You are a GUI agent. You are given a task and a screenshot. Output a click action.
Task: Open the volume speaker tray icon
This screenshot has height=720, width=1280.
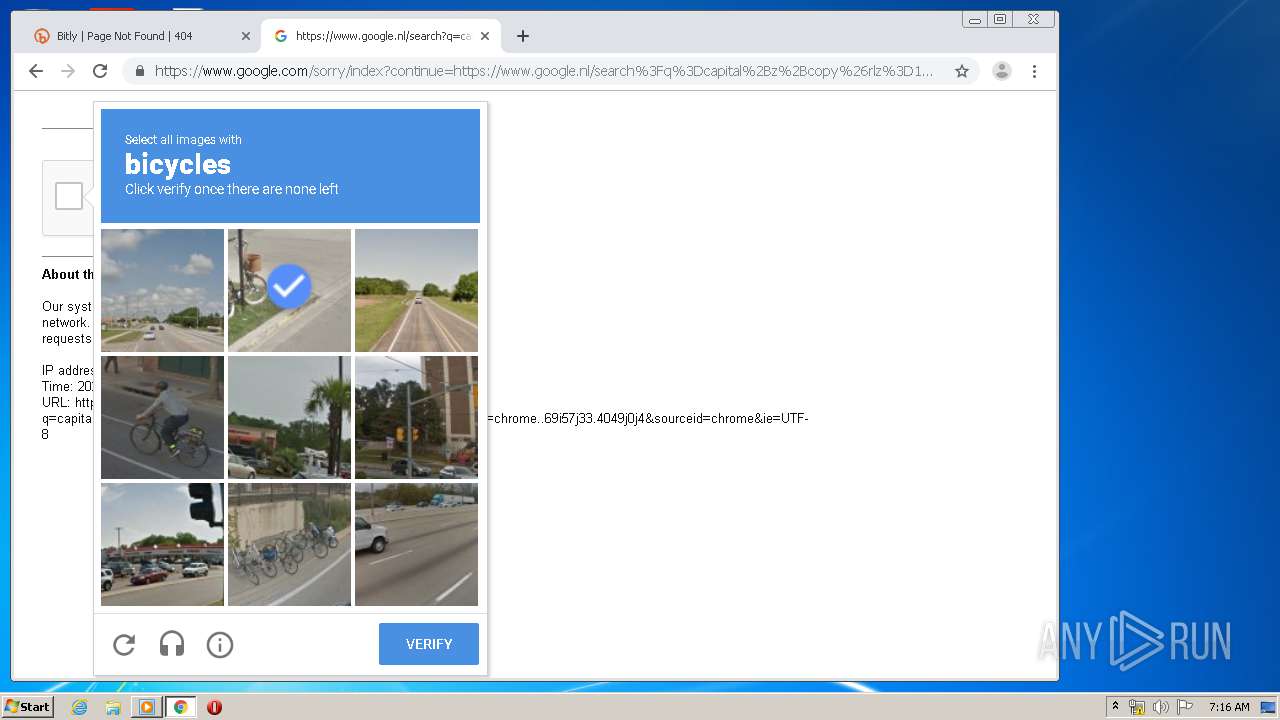pos(1160,707)
